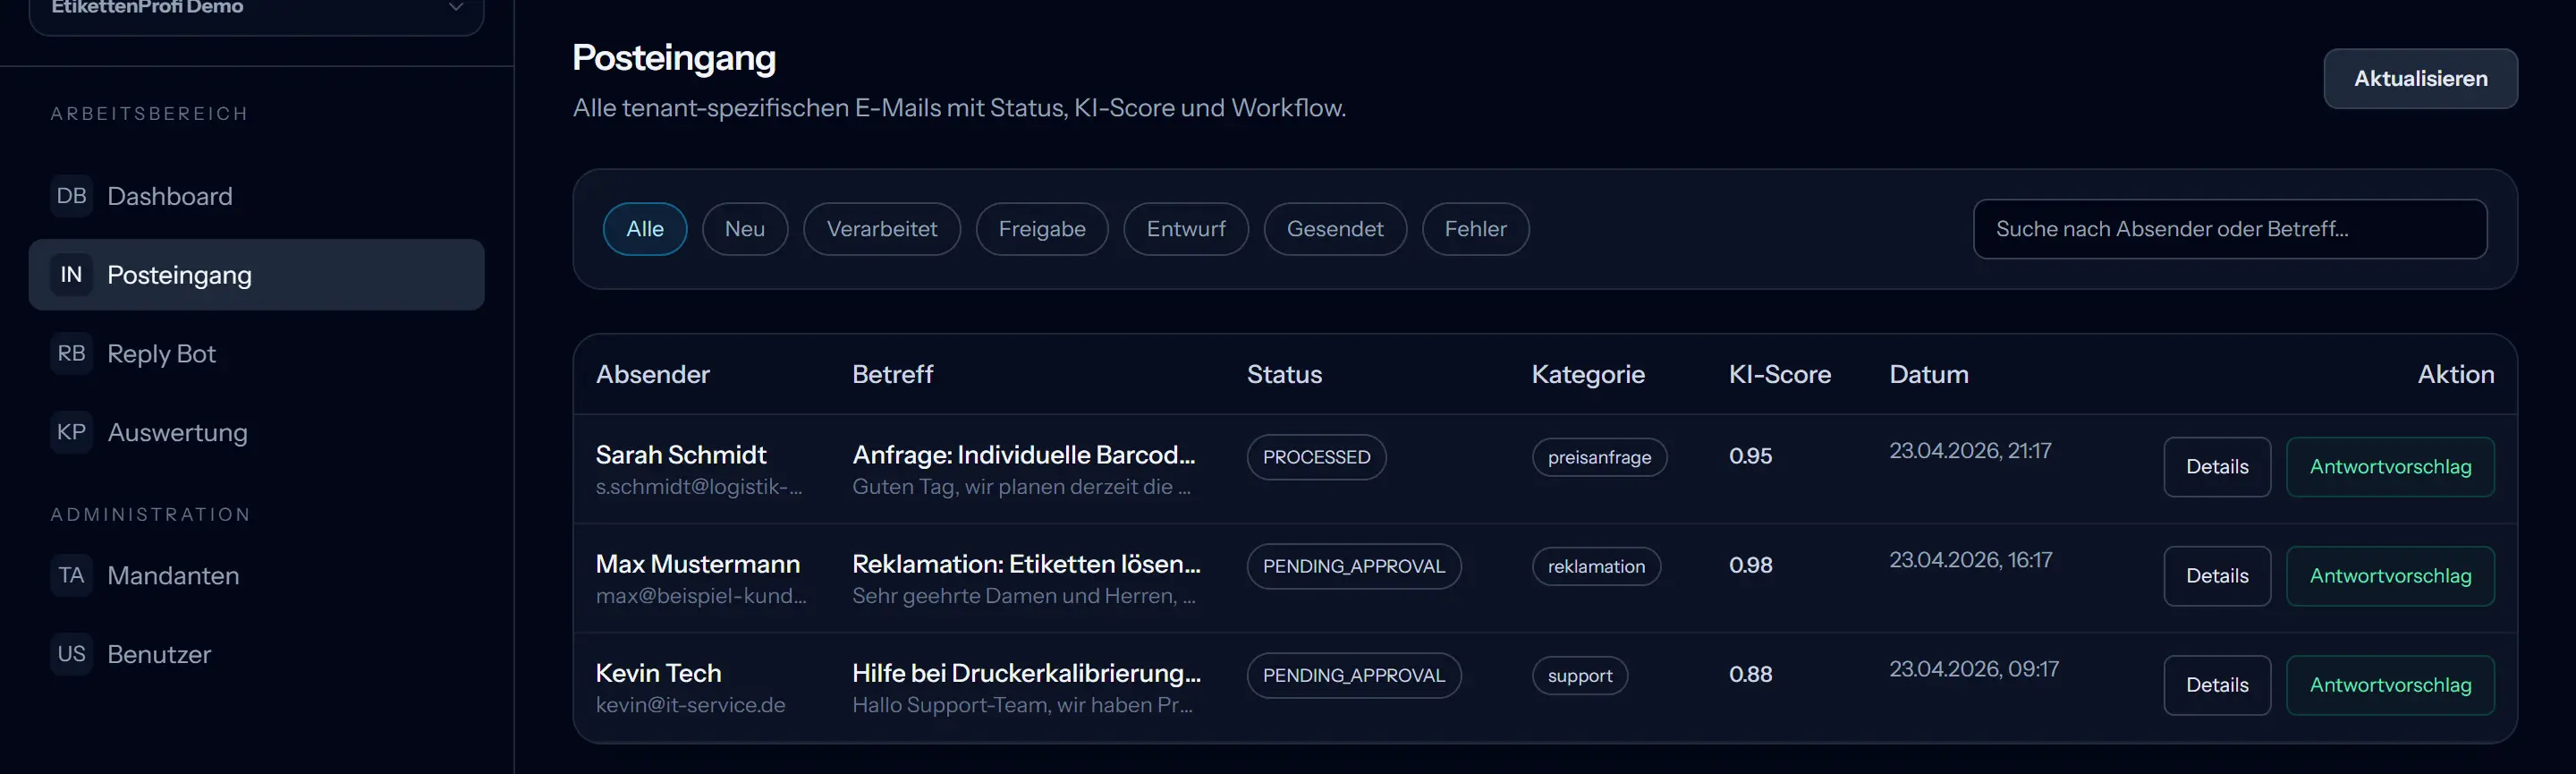This screenshot has height=774, width=2576.
Task: Click the DB badge icon for Dashboard
Action: point(71,196)
